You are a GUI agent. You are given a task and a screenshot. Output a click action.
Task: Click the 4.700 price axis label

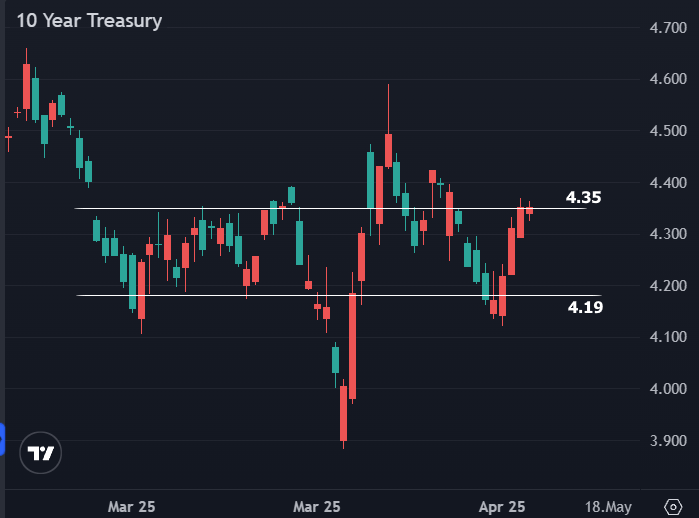pyautogui.click(x=666, y=28)
